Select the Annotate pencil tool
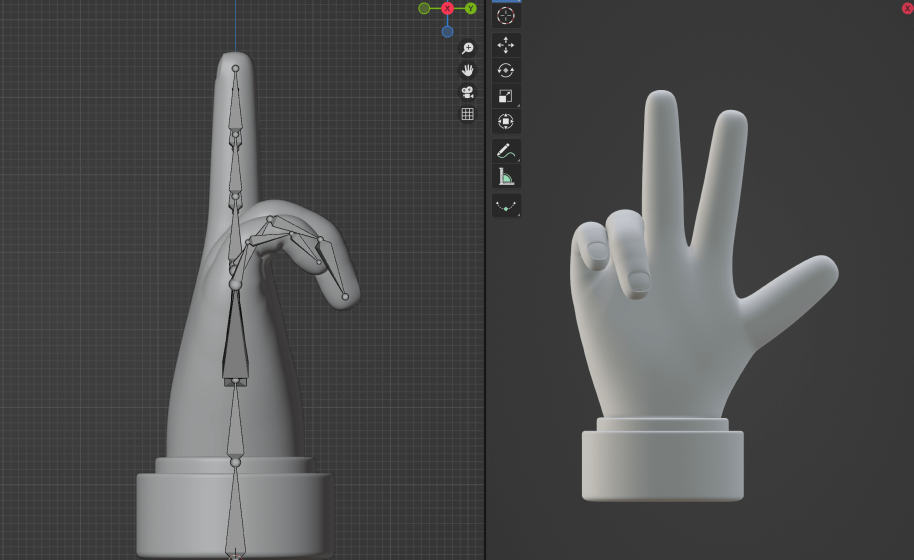Viewport: 914px width, 560px height. click(x=505, y=151)
